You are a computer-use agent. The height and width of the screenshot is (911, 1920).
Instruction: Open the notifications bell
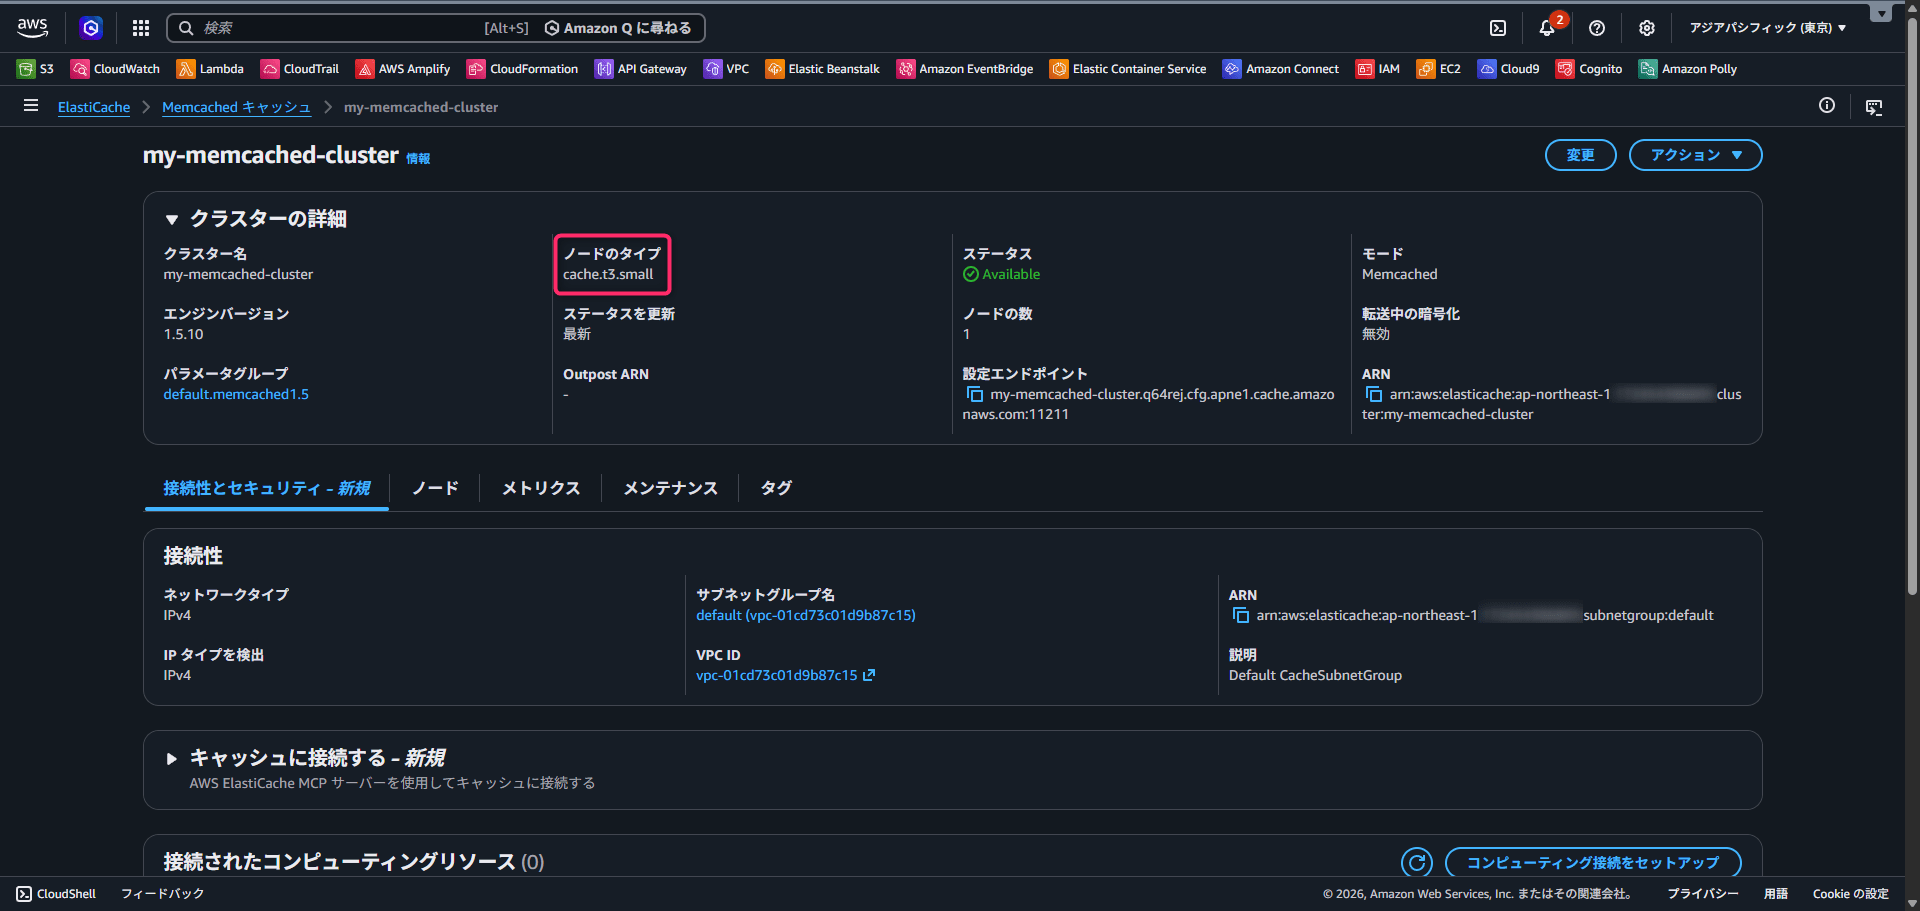[1547, 28]
